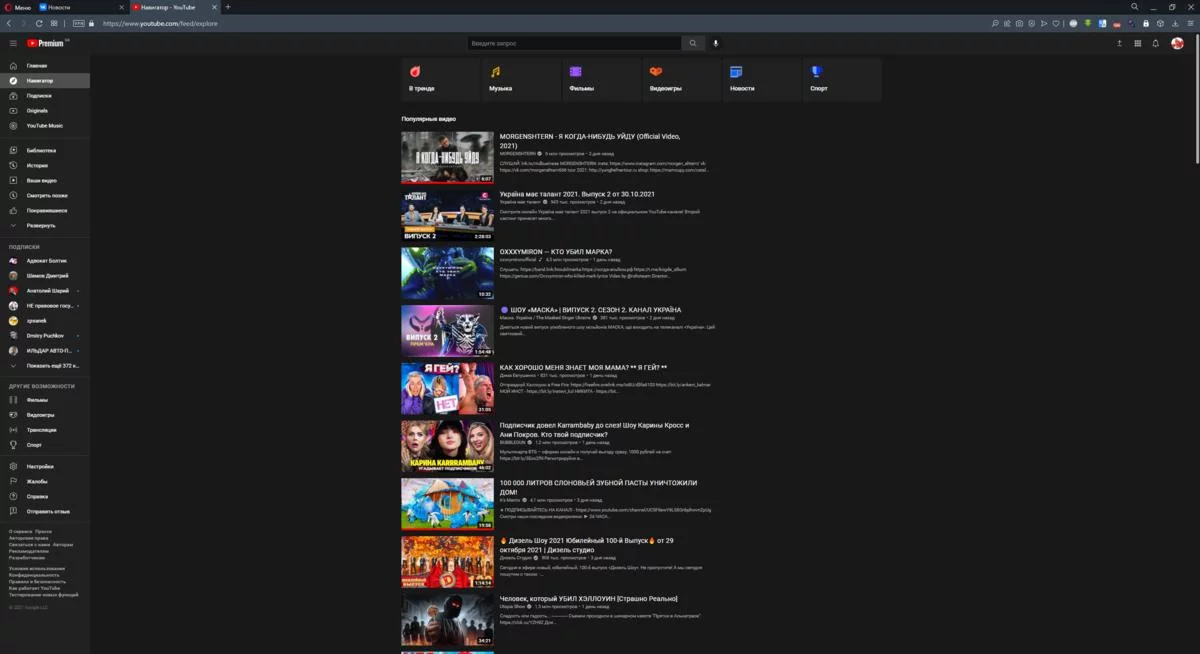Open the user account avatar menu
The image size is (1200, 654).
[1177, 43]
